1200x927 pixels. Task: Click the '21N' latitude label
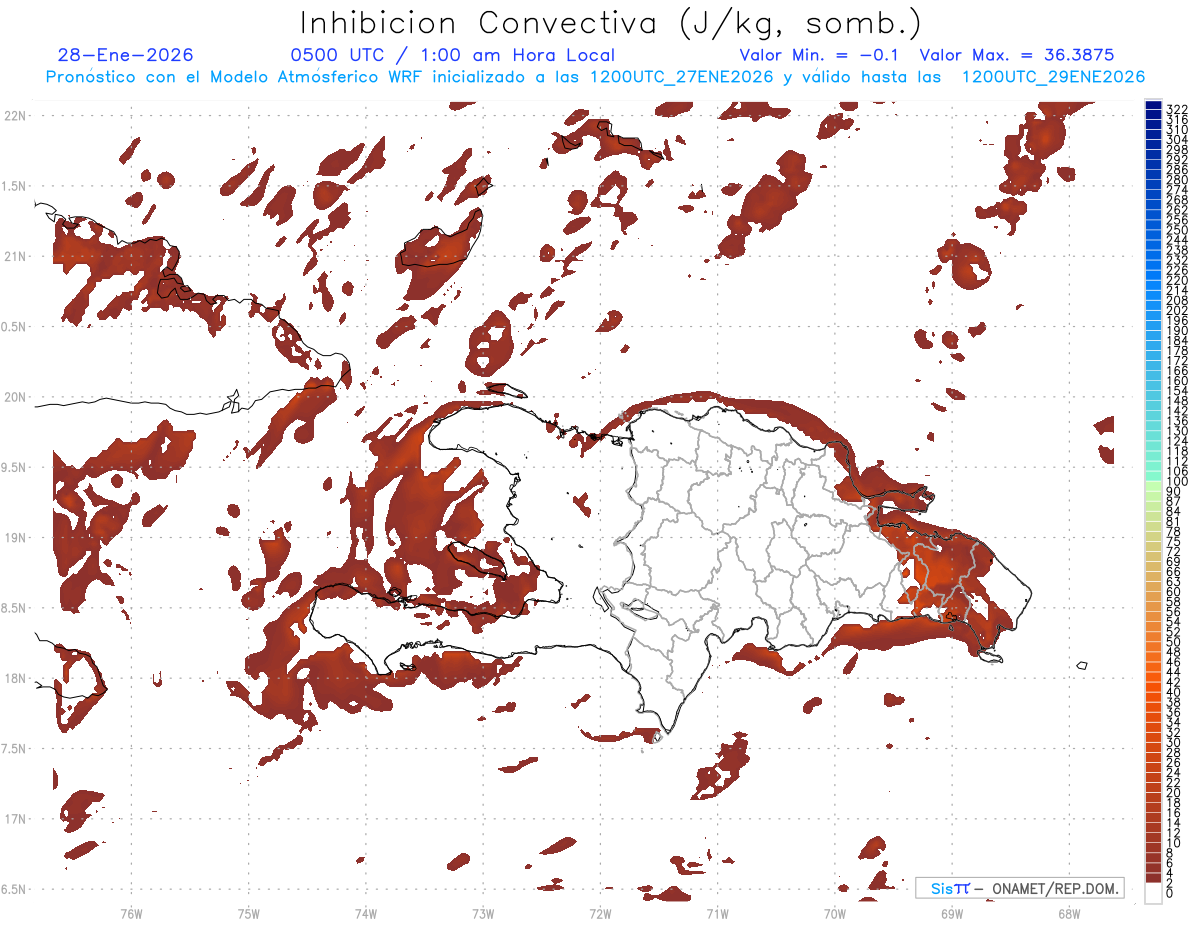point(15,257)
